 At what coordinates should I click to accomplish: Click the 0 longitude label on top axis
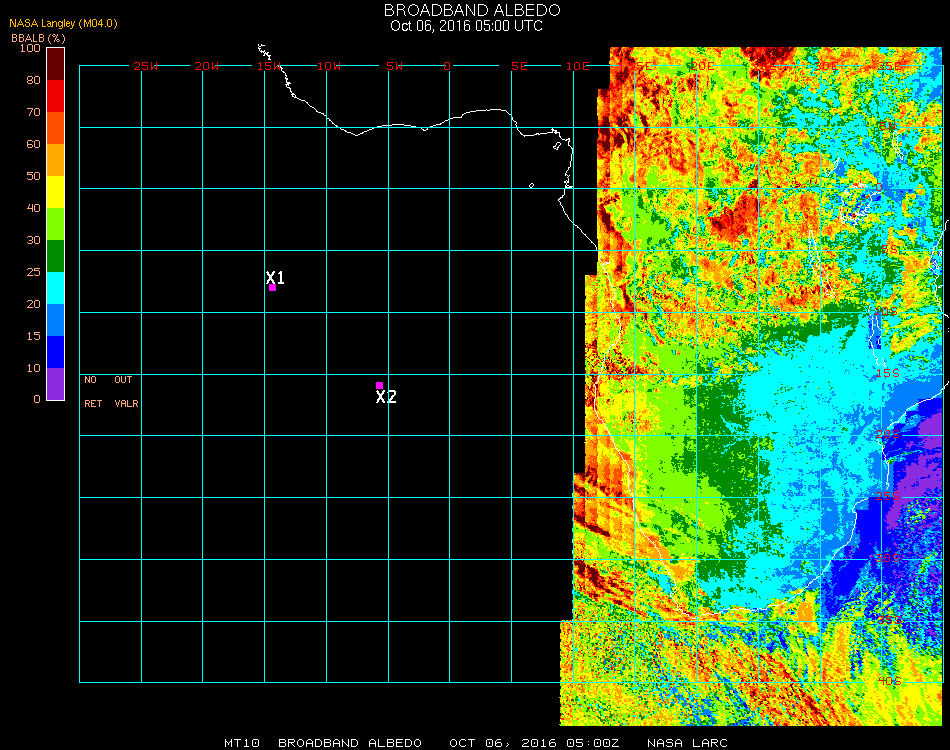click(447, 66)
